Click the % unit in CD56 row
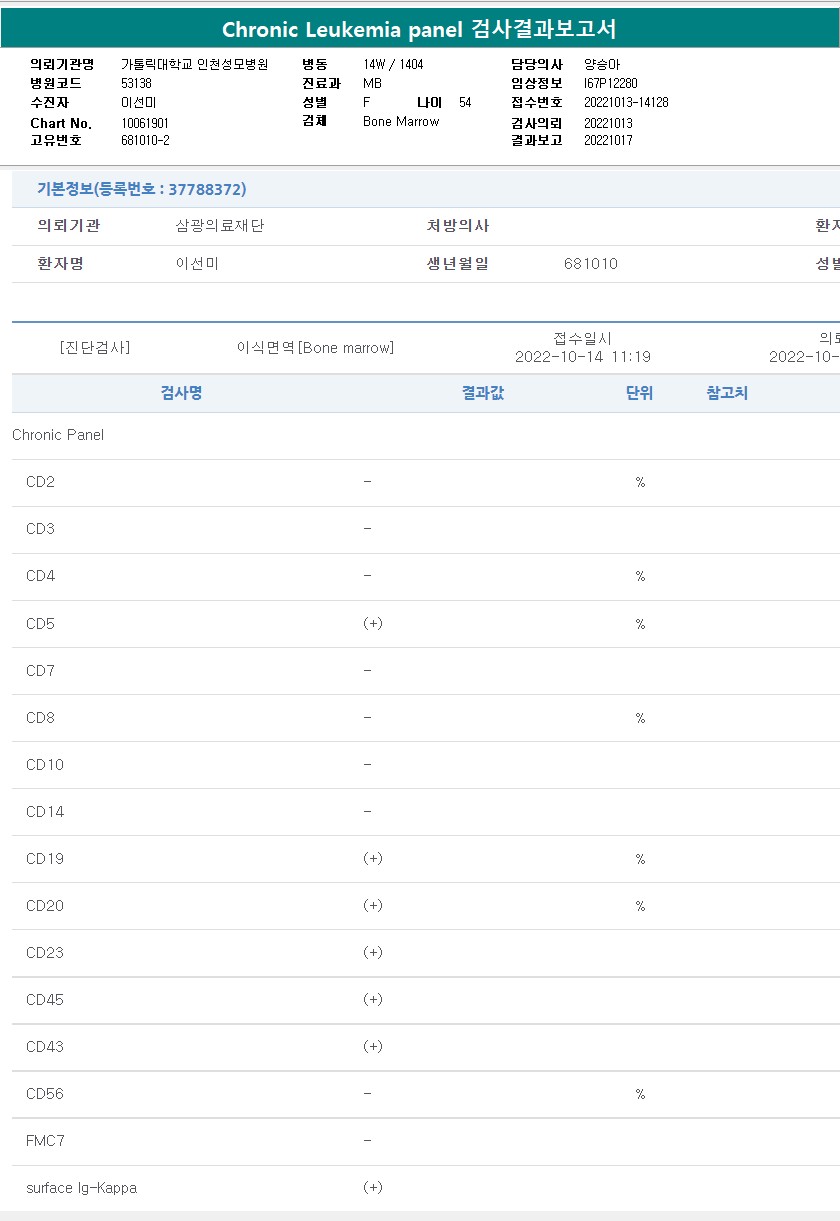 (640, 1094)
